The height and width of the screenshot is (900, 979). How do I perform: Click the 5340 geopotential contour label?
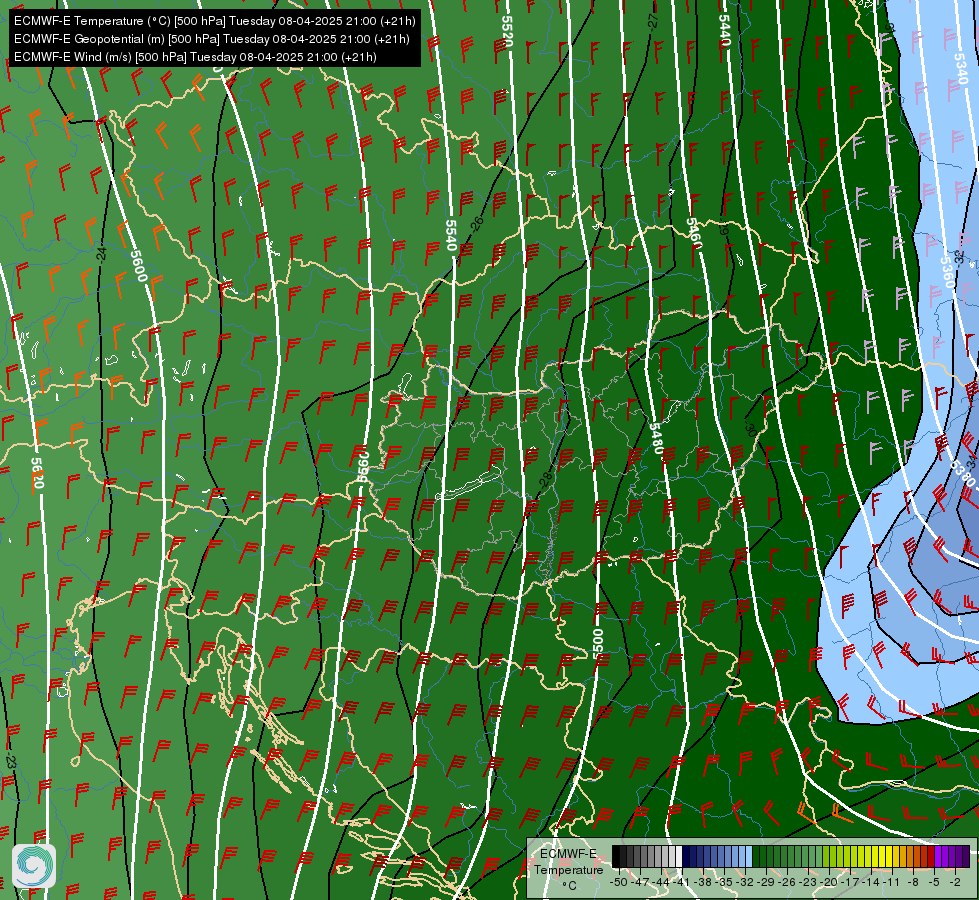(x=961, y=69)
